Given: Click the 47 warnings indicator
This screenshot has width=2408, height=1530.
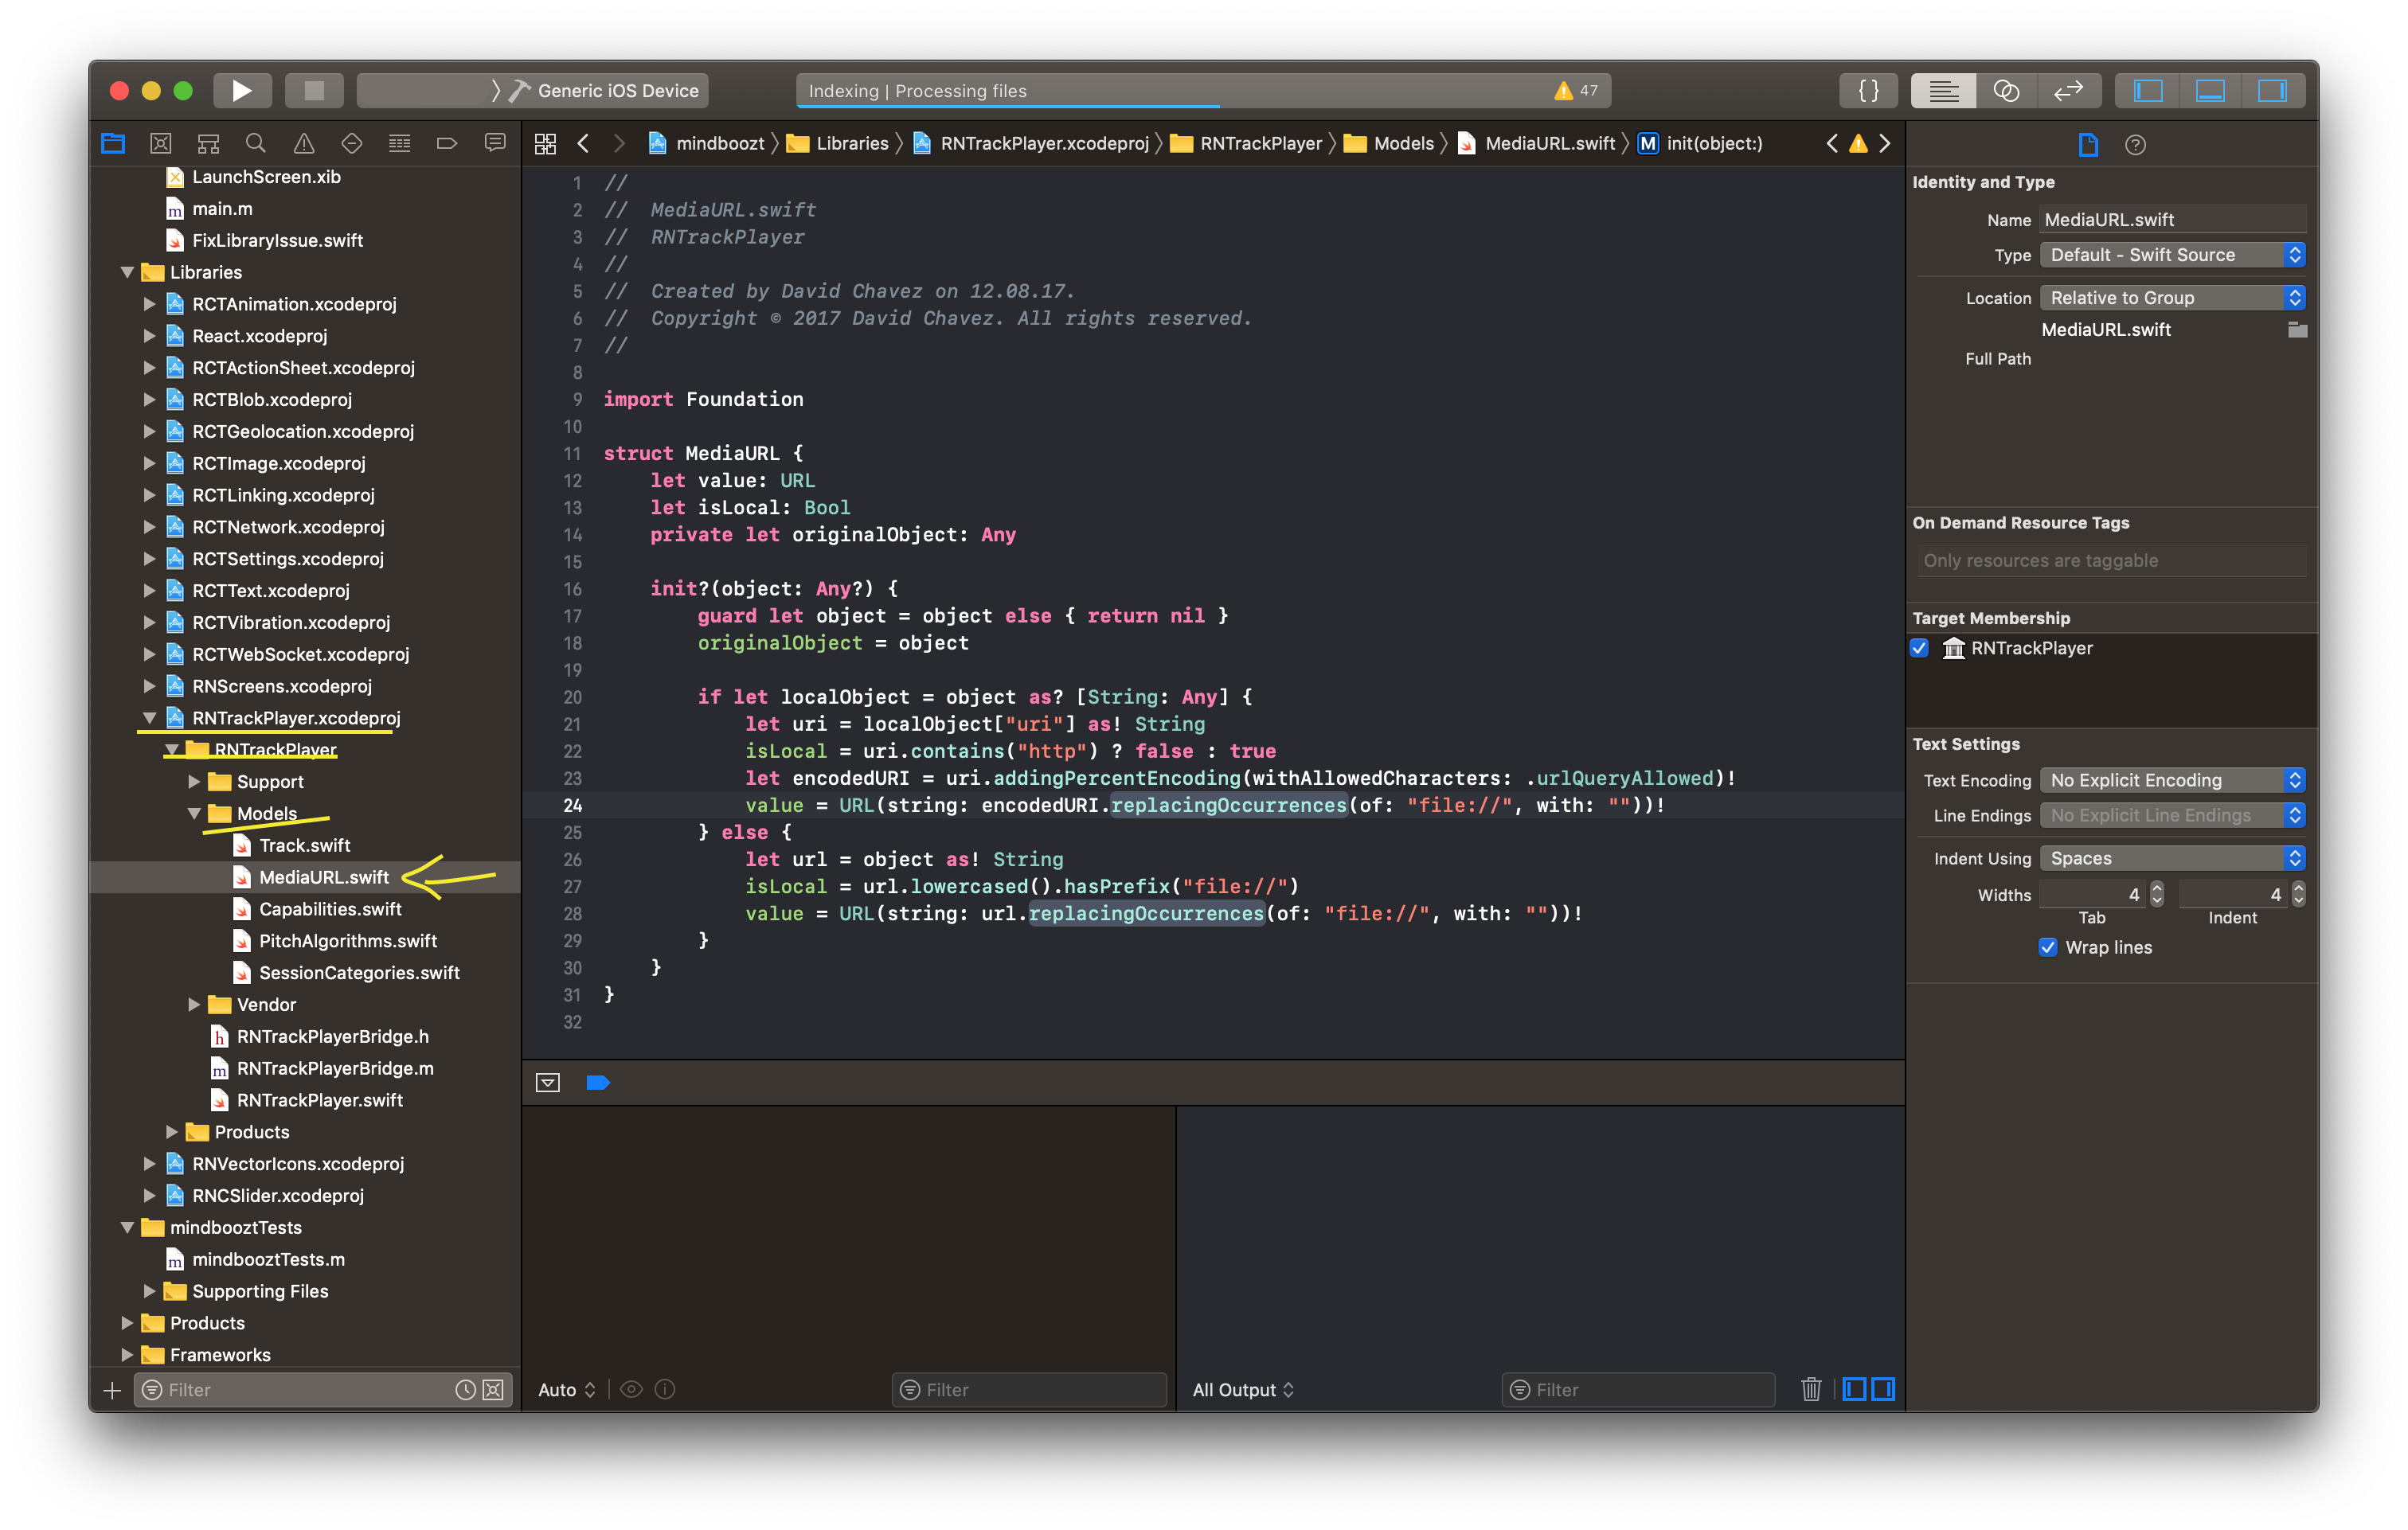Looking at the screenshot, I should click(x=1575, y=90).
